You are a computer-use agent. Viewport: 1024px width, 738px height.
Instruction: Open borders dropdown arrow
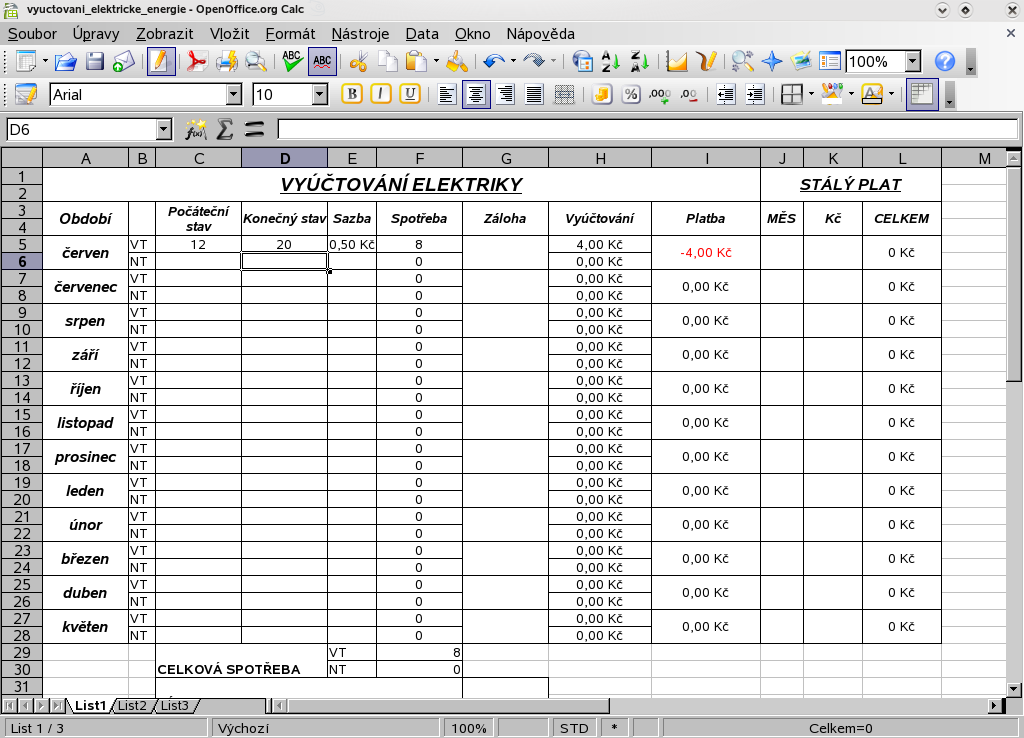pyautogui.click(x=811, y=95)
